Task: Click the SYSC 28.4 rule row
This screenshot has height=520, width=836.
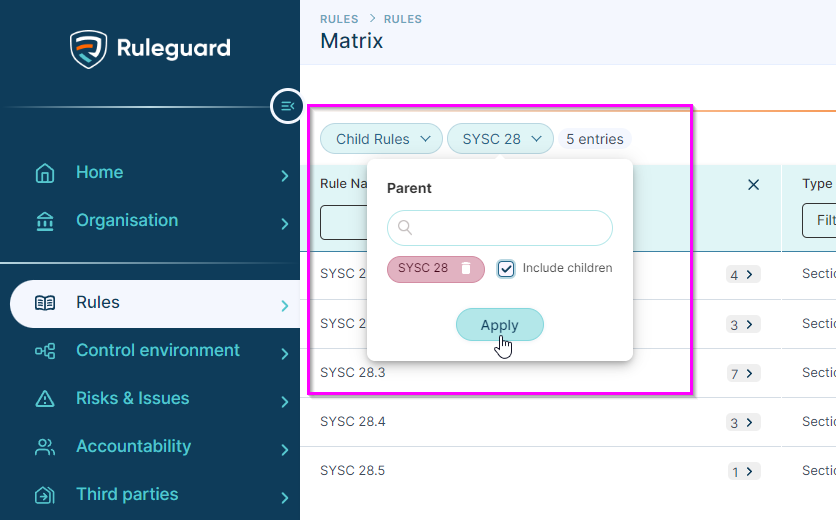Action: click(352, 421)
